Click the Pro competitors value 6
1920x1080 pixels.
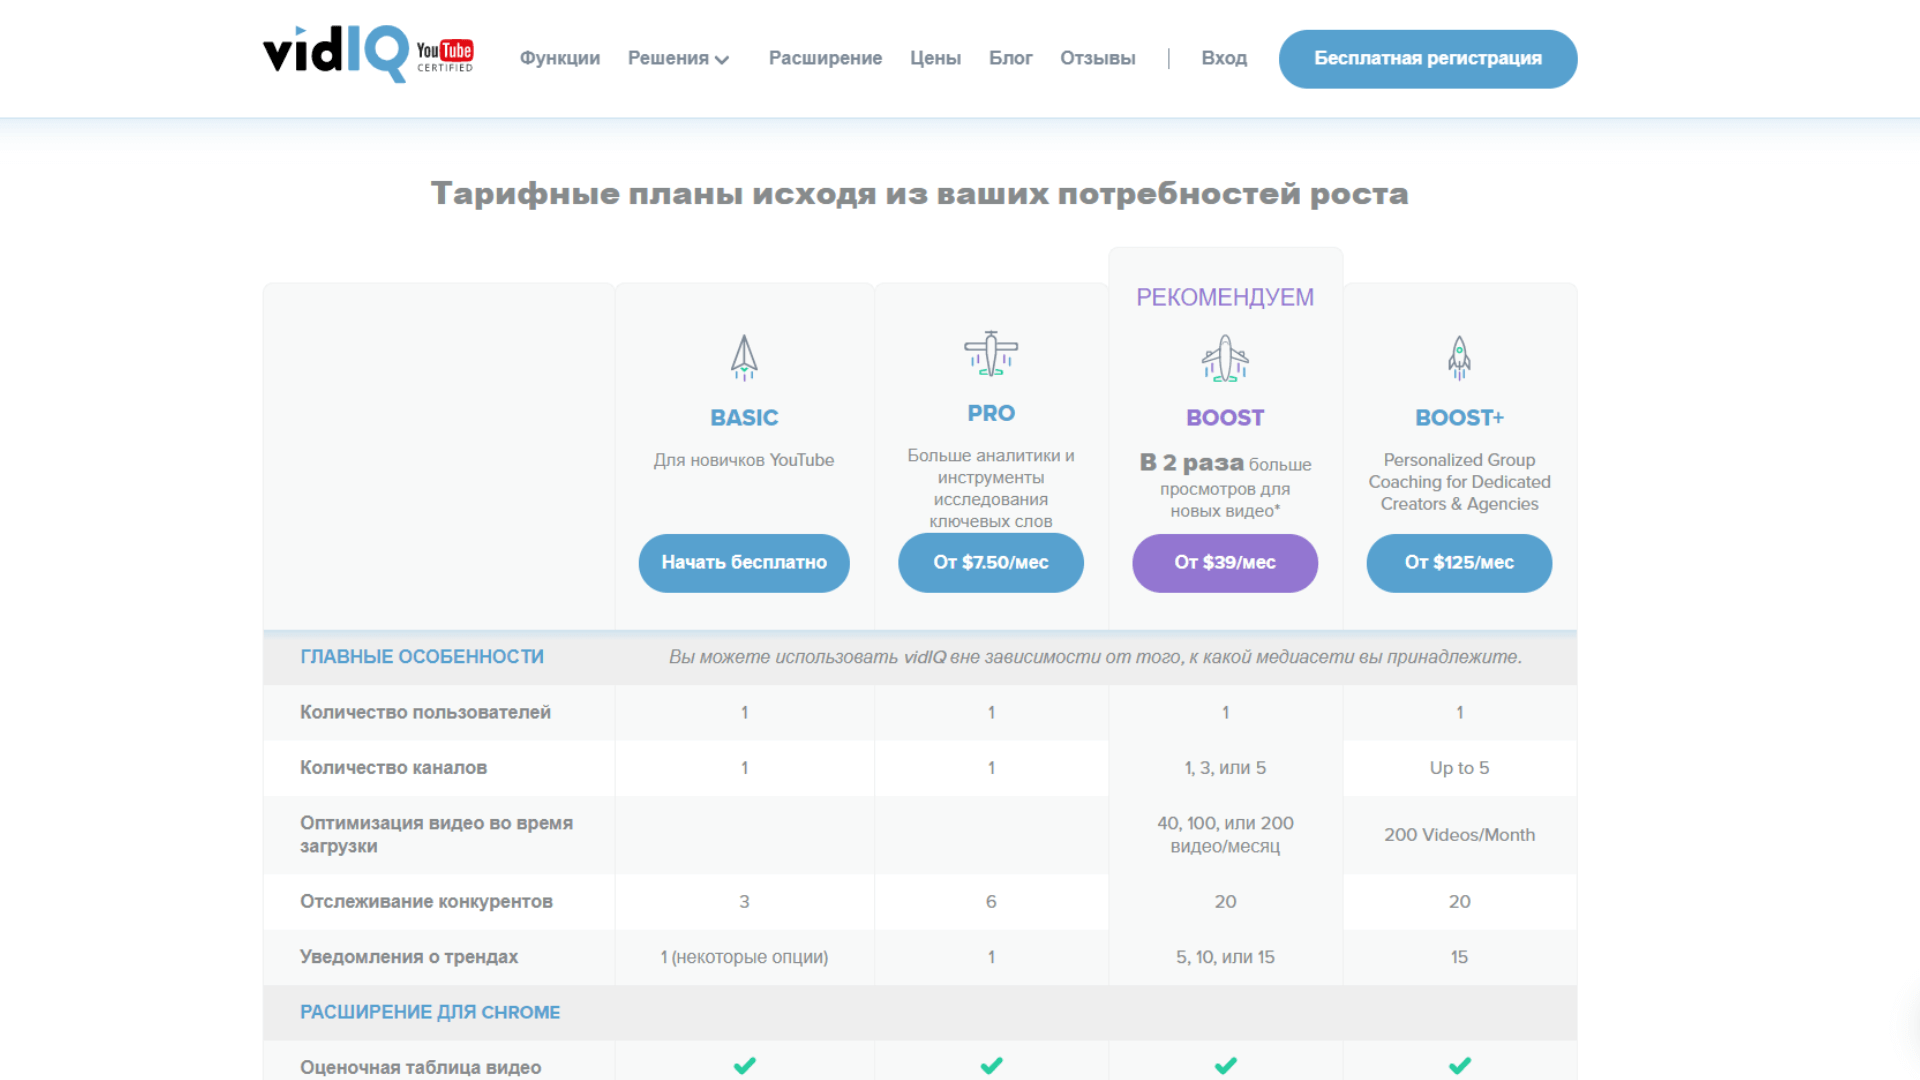click(991, 901)
